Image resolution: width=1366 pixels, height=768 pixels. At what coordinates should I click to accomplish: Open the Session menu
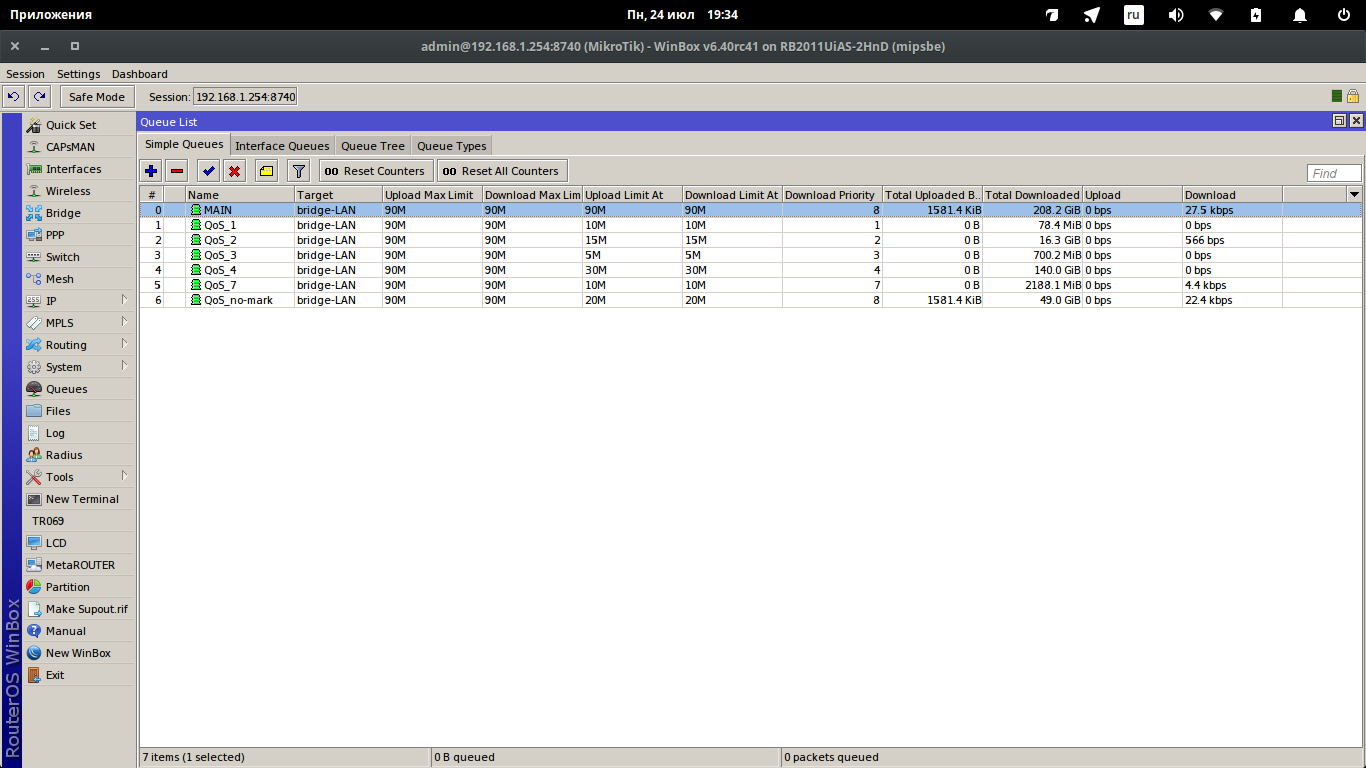coord(25,74)
